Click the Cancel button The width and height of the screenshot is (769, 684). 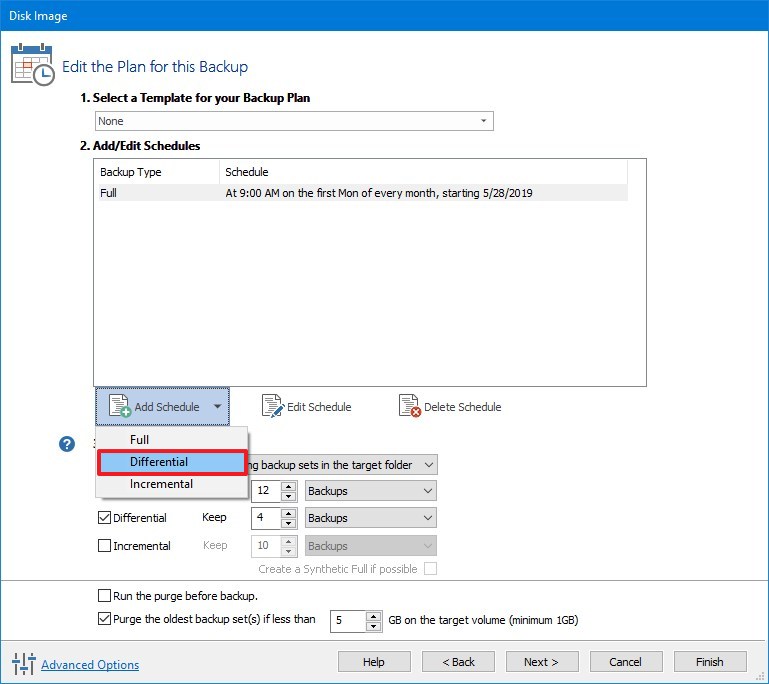pos(626,662)
